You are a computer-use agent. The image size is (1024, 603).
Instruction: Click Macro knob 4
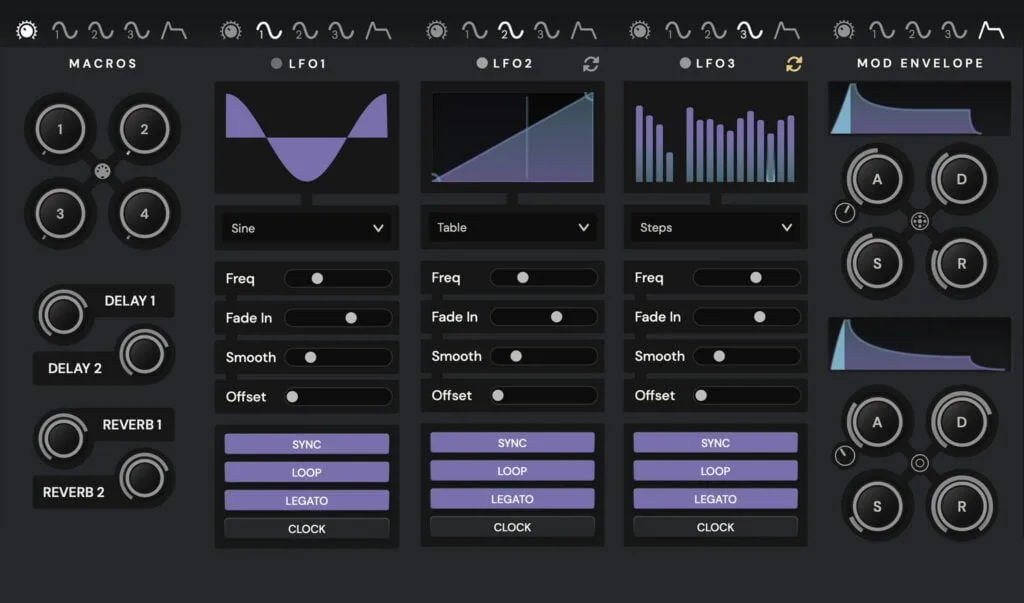click(x=144, y=214)
